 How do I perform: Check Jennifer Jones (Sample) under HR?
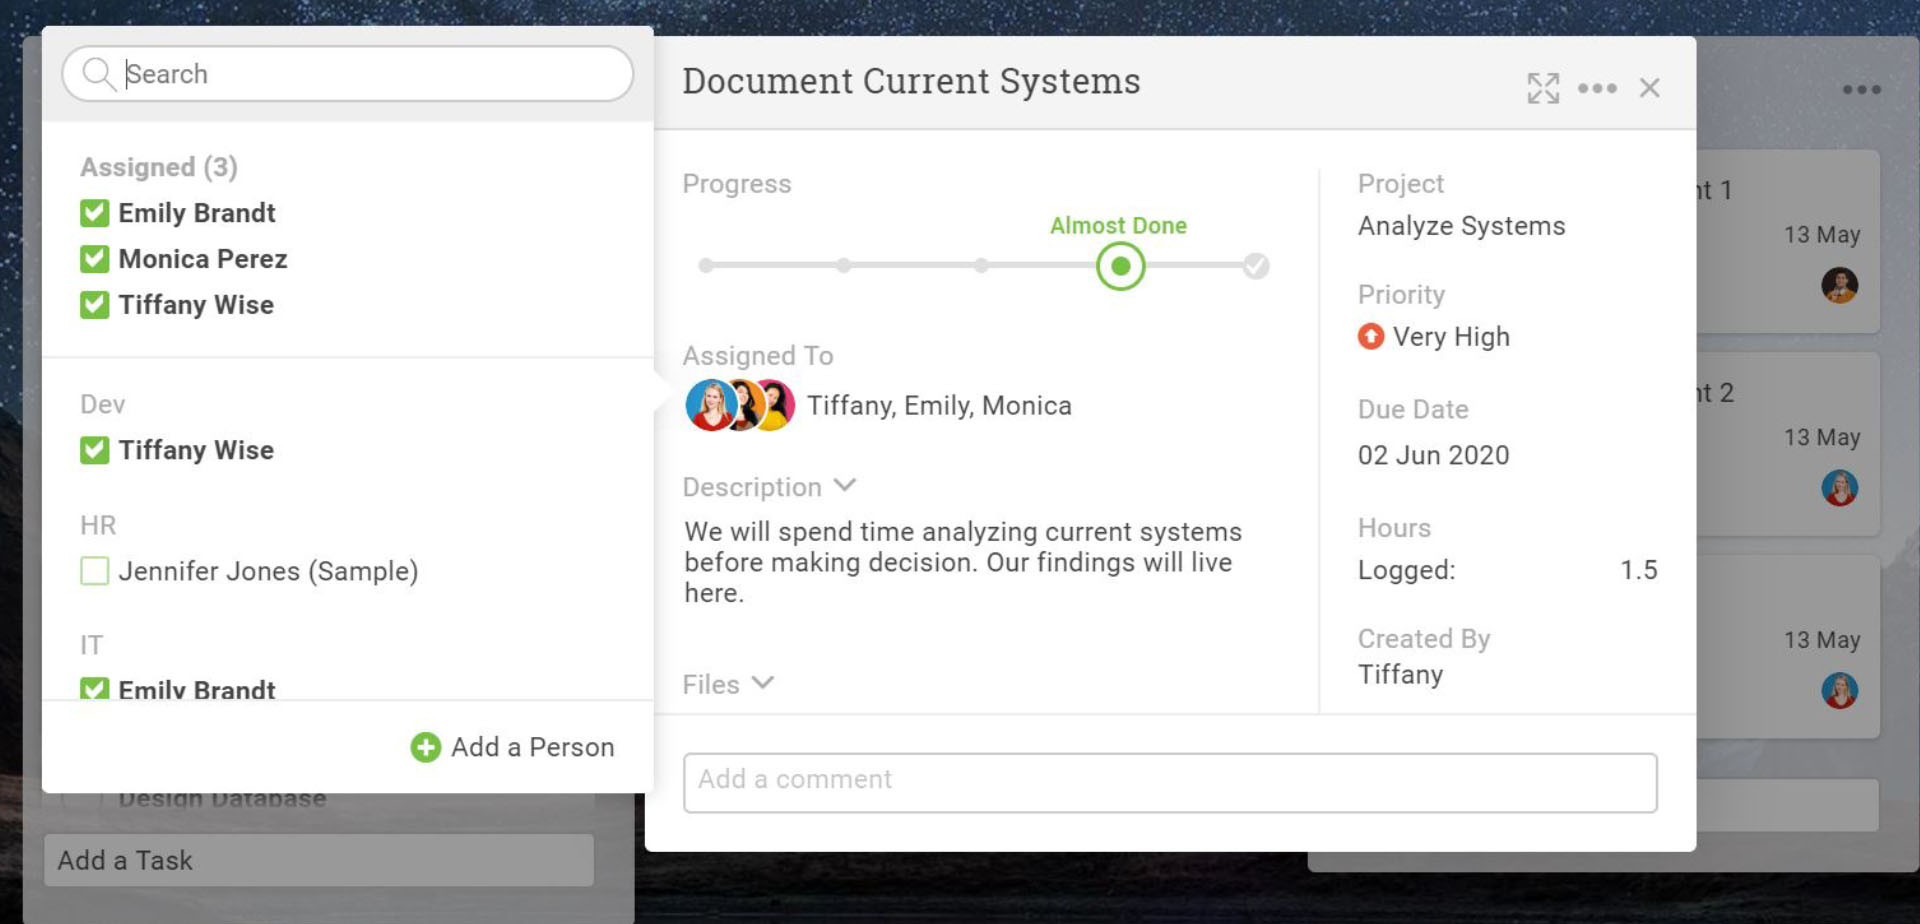click(x=95, y=571)
